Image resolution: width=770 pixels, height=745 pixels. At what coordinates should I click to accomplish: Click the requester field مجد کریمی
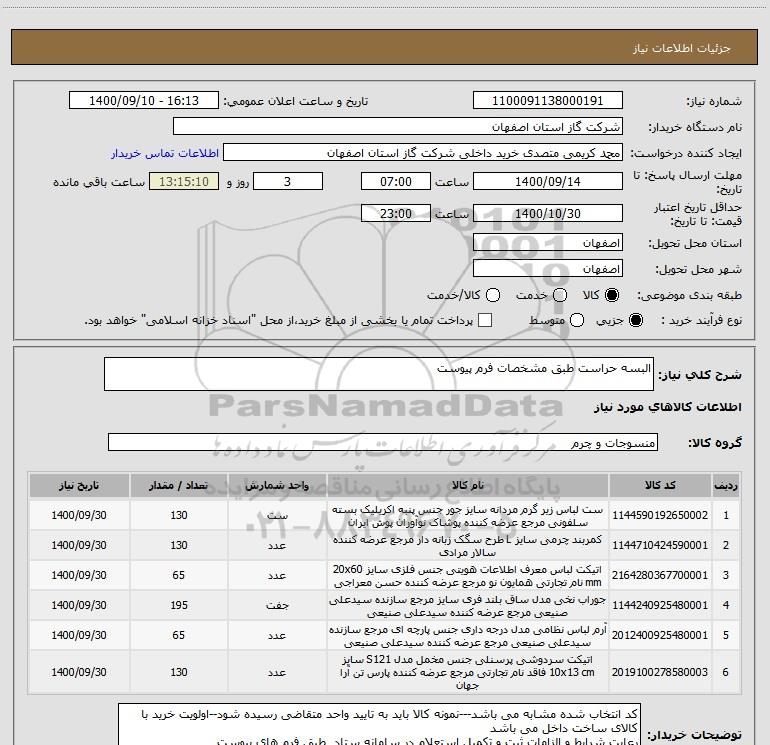[x=423, y=153]
